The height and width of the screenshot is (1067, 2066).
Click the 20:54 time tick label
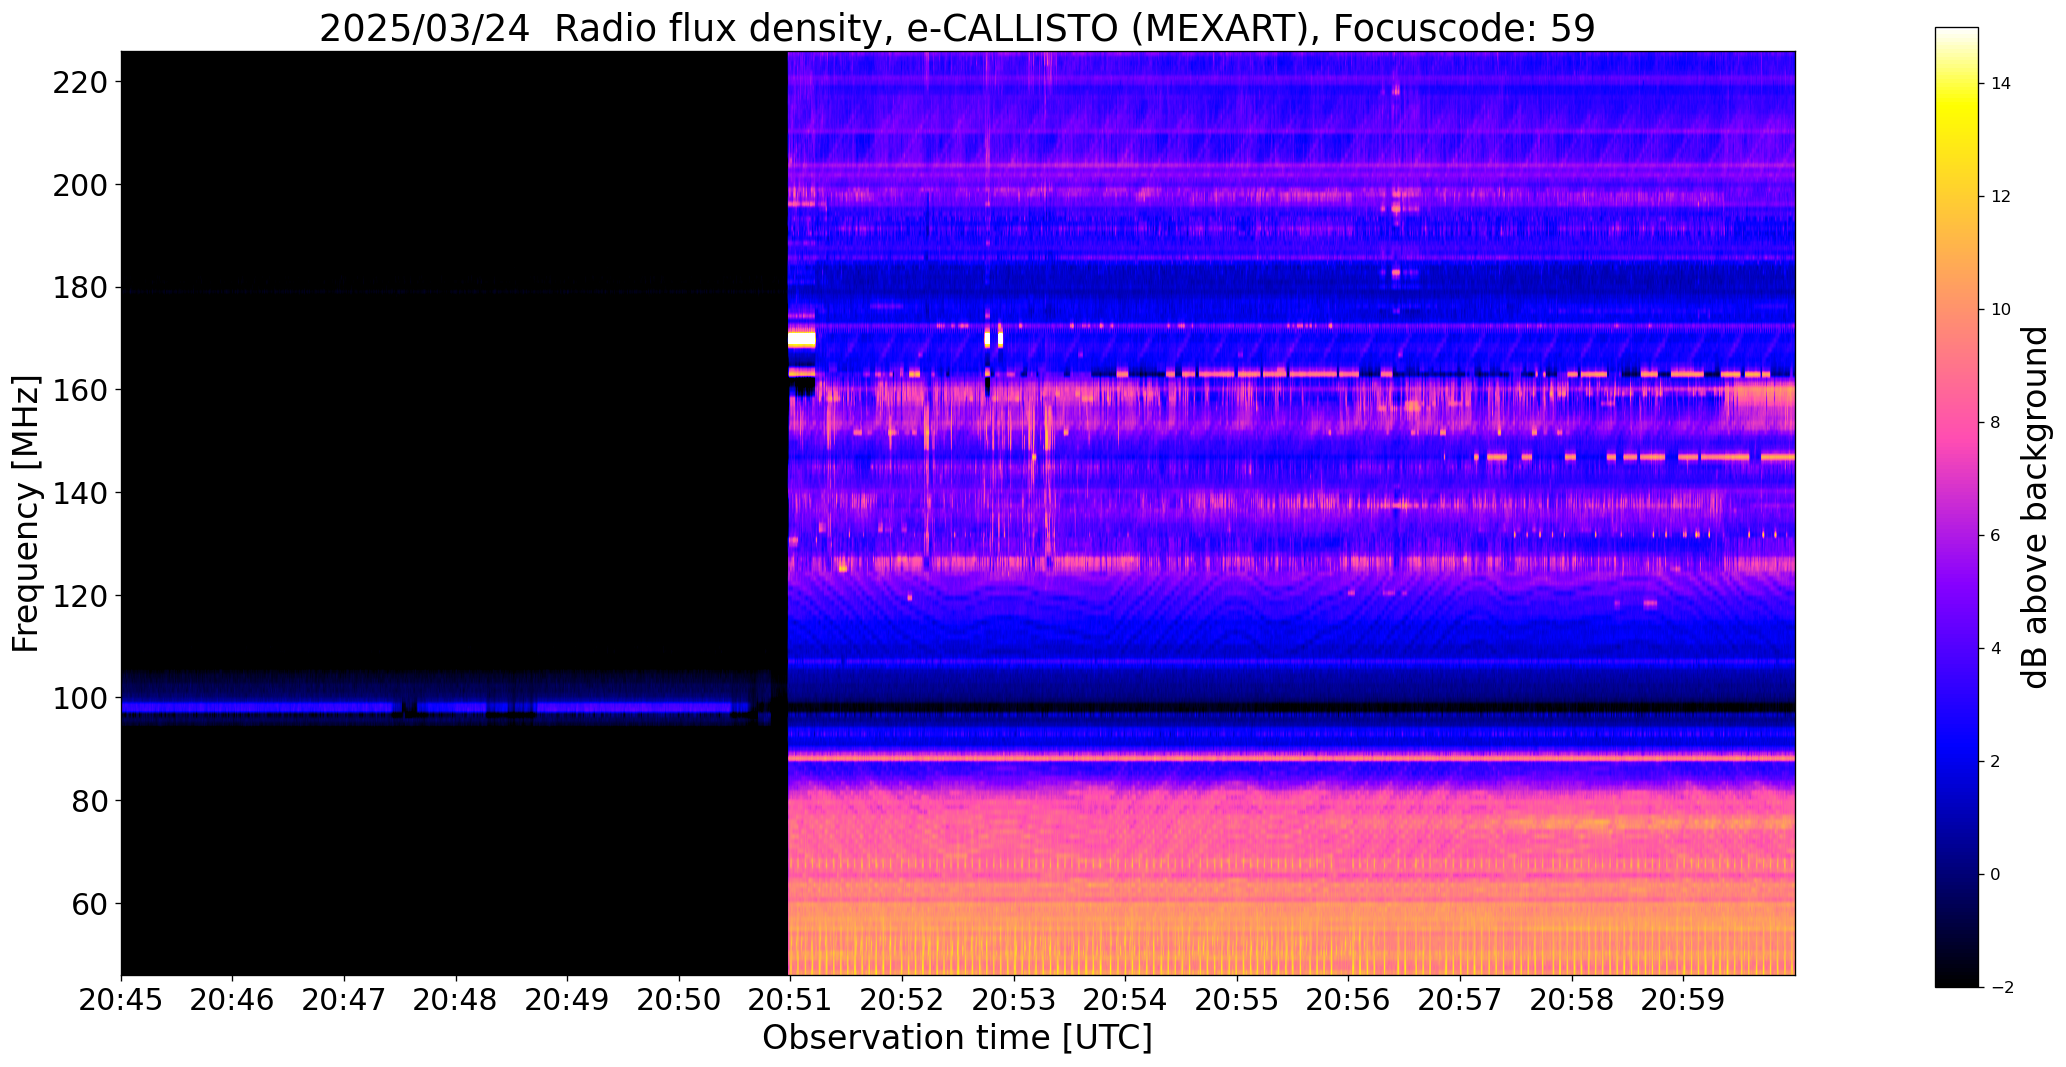pyautogui.click(x=1126, y=1001)
